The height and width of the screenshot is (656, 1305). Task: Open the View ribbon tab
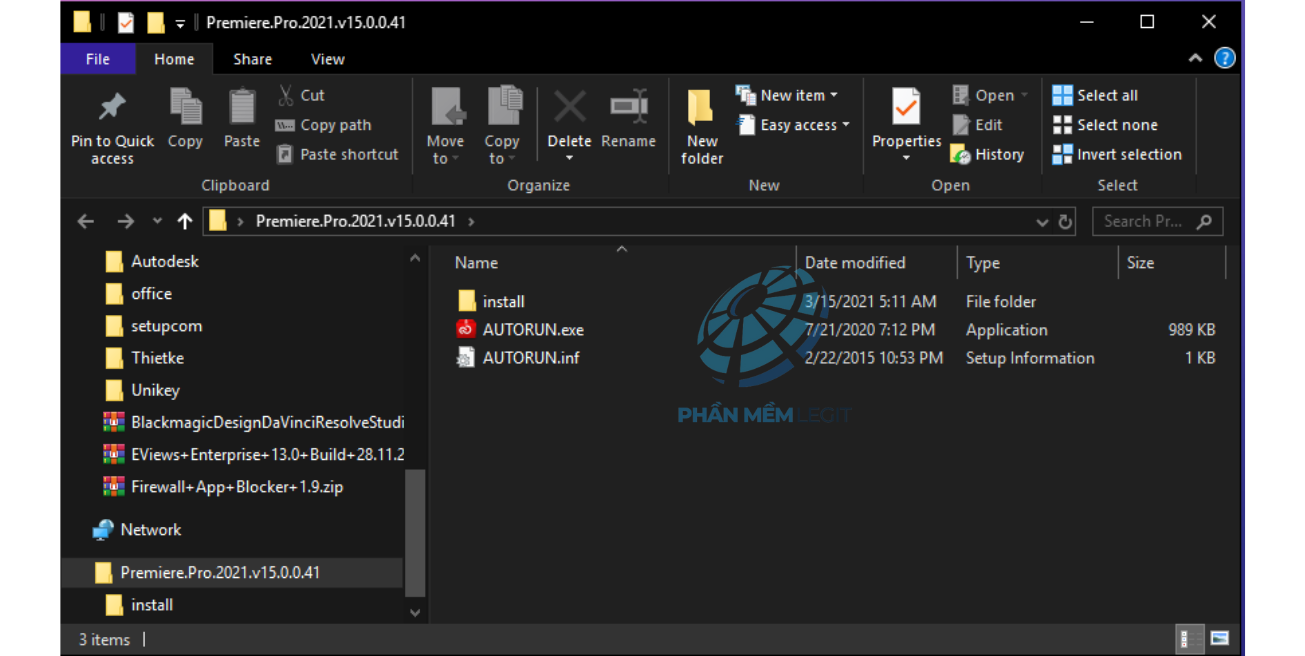click(x=327, y=59)
